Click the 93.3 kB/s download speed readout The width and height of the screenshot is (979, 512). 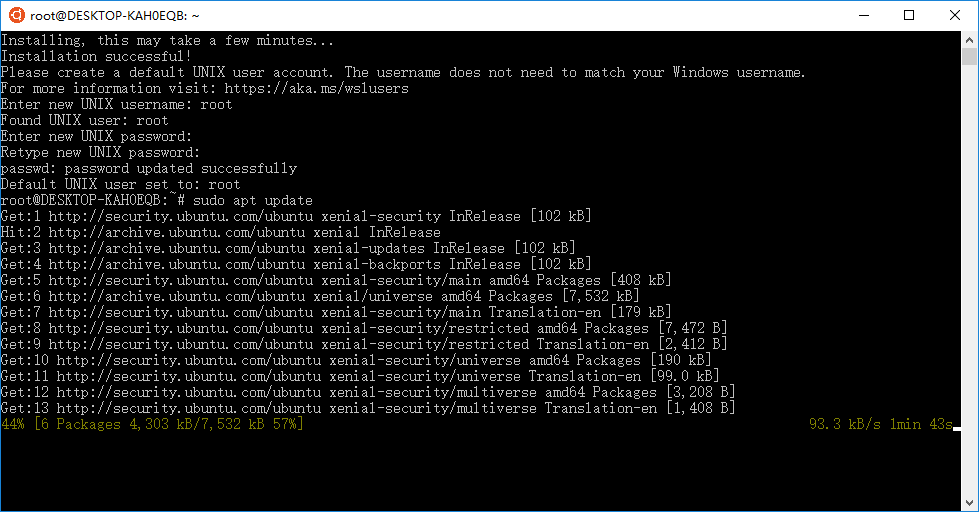(x=844, y=425)
